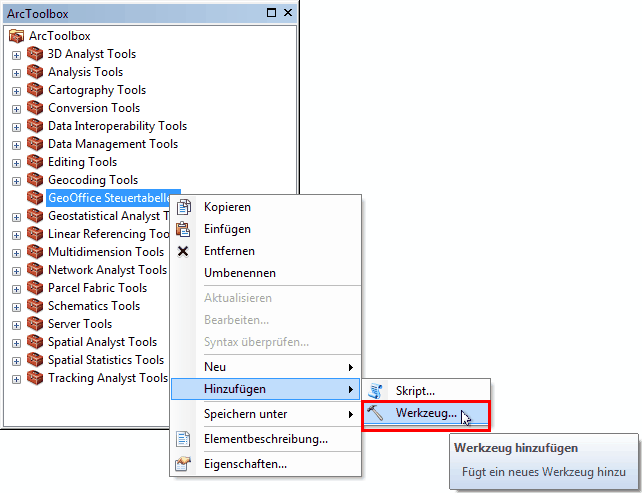Expand the Spatial Statistics Tools node
Viewport: 642px width, 493px height.
16,361
